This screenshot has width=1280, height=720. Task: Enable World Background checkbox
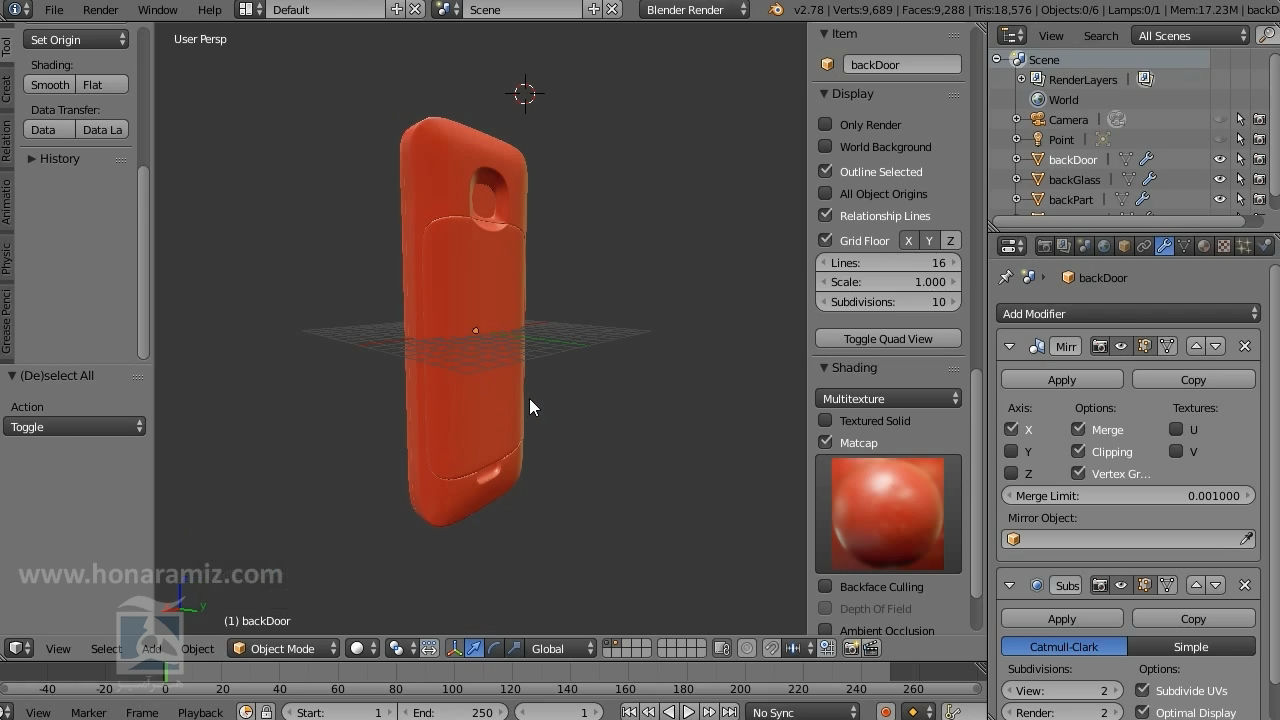pos(825,146)
